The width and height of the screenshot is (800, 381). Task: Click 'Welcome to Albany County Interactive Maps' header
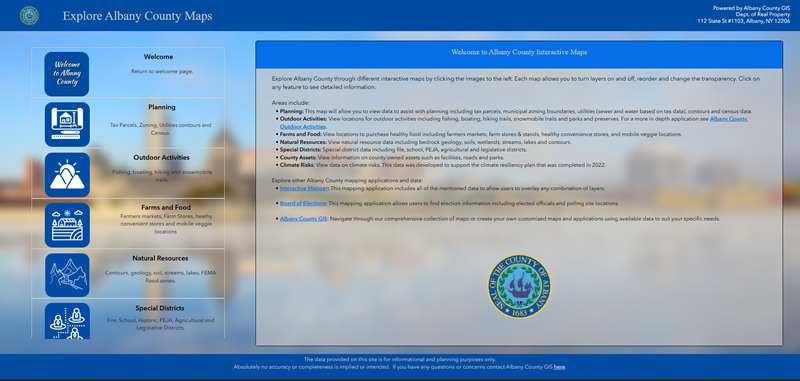point(519,52)
